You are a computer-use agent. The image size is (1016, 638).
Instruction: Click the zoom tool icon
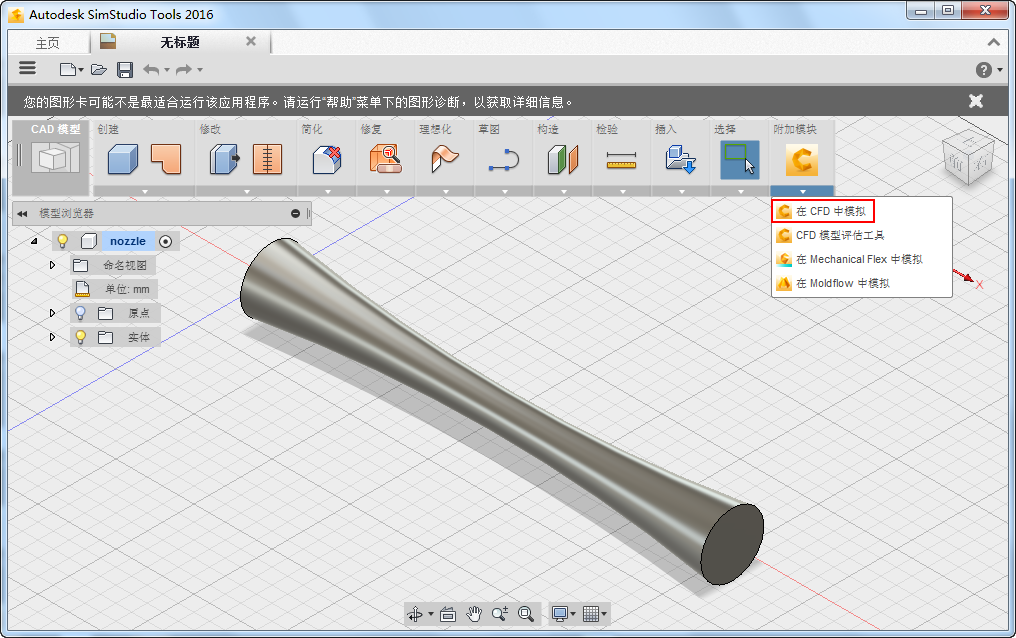(500, 613)
